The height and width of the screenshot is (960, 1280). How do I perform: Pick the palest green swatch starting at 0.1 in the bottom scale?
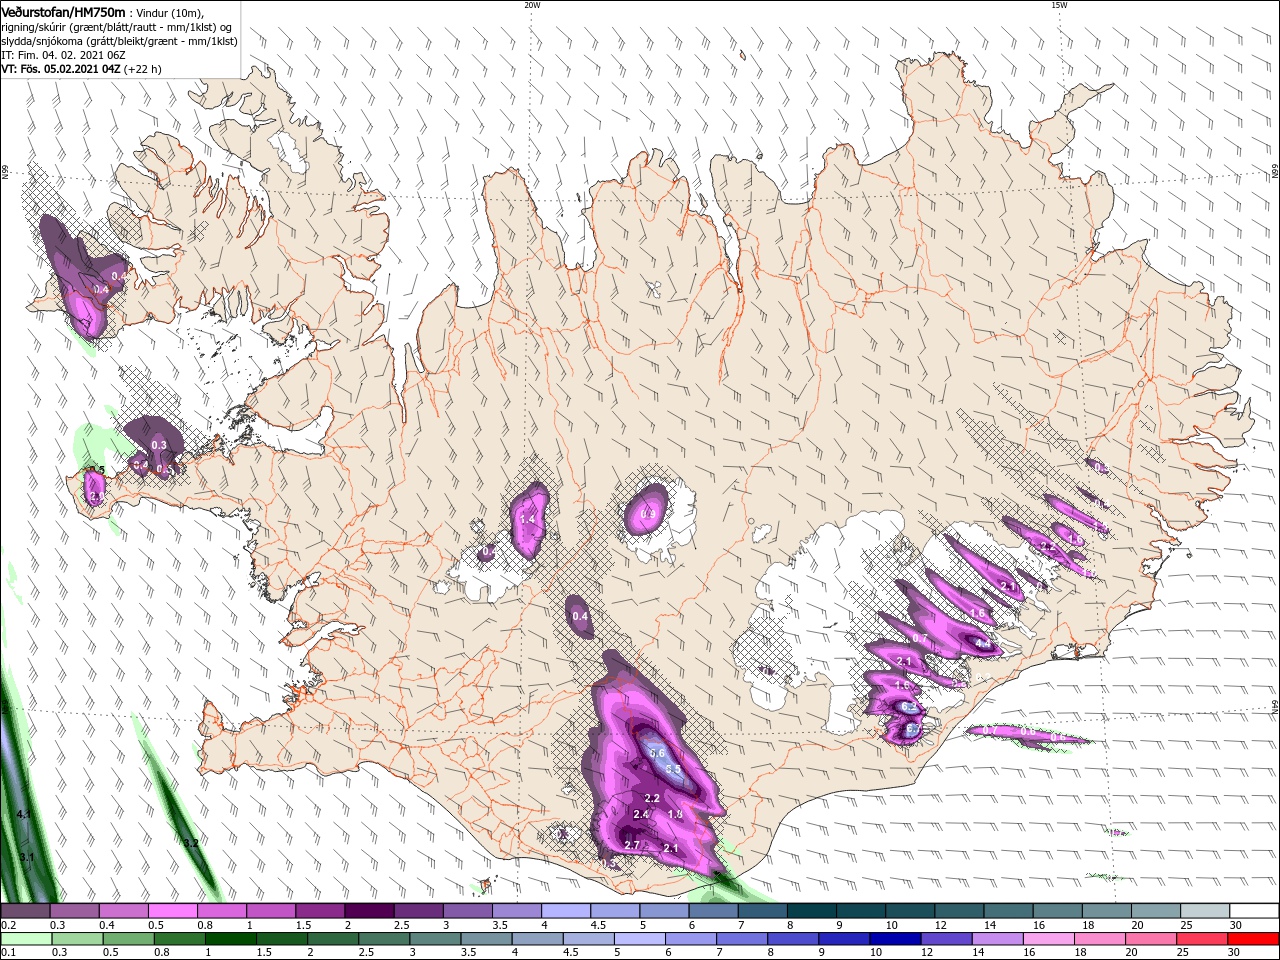click(x=26, y=939)
